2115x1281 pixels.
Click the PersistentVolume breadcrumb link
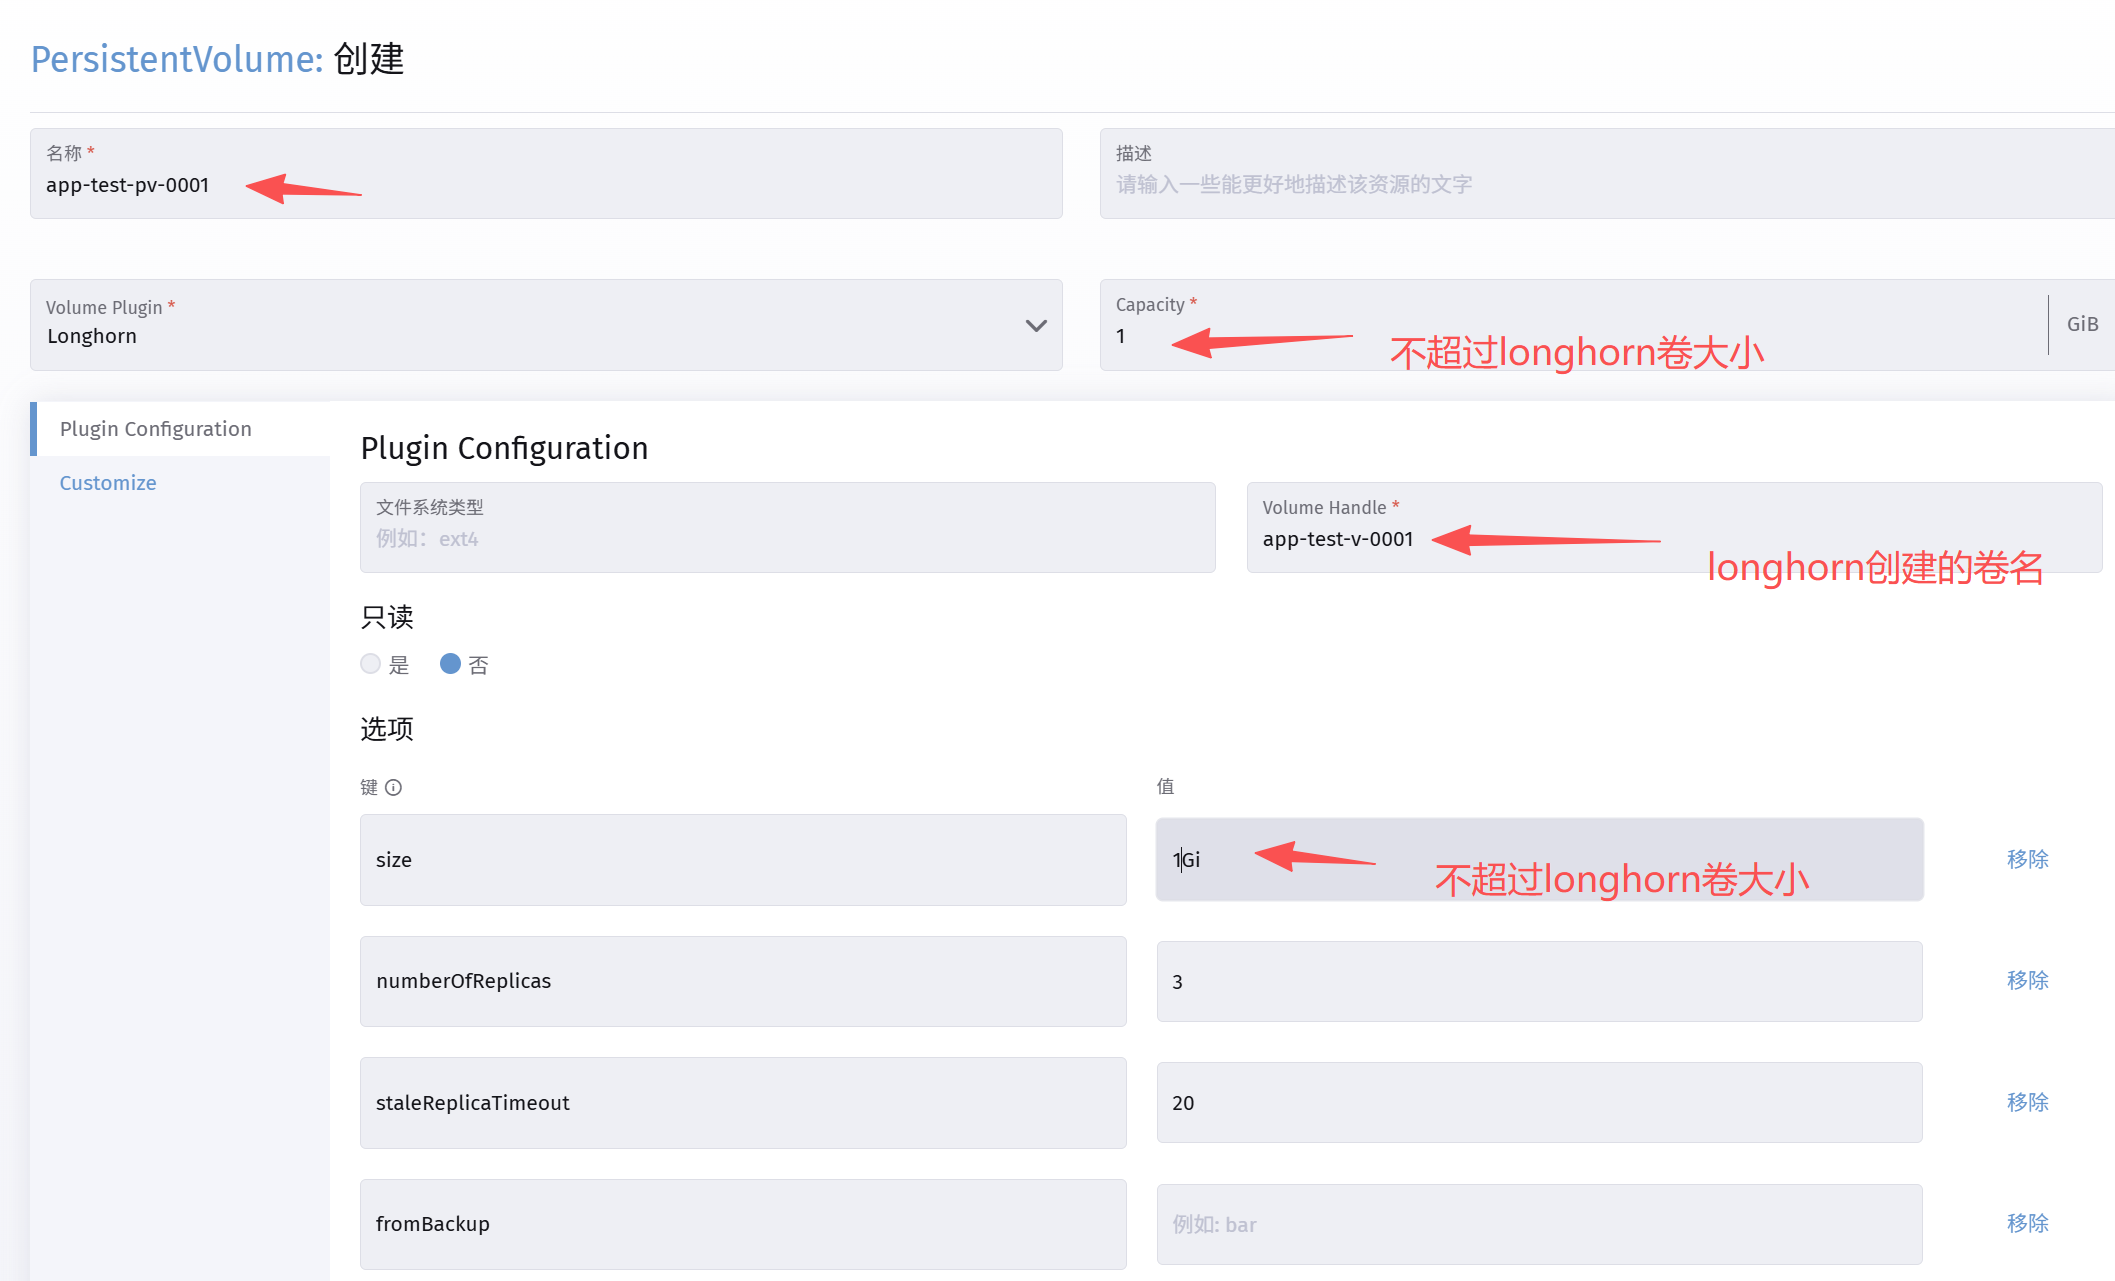pos(177,59)
